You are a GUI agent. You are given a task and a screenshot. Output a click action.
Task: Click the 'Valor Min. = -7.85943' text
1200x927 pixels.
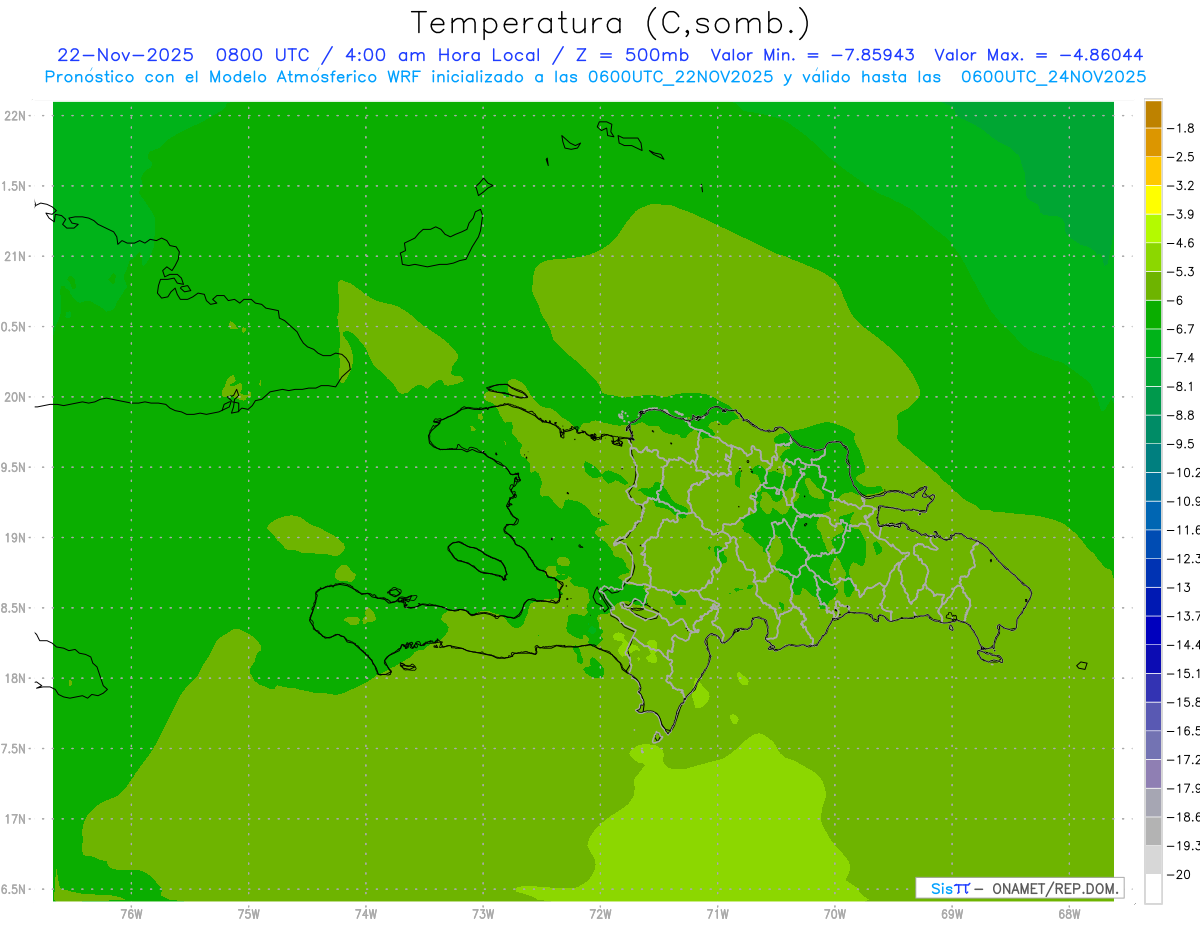pos(812,55)
